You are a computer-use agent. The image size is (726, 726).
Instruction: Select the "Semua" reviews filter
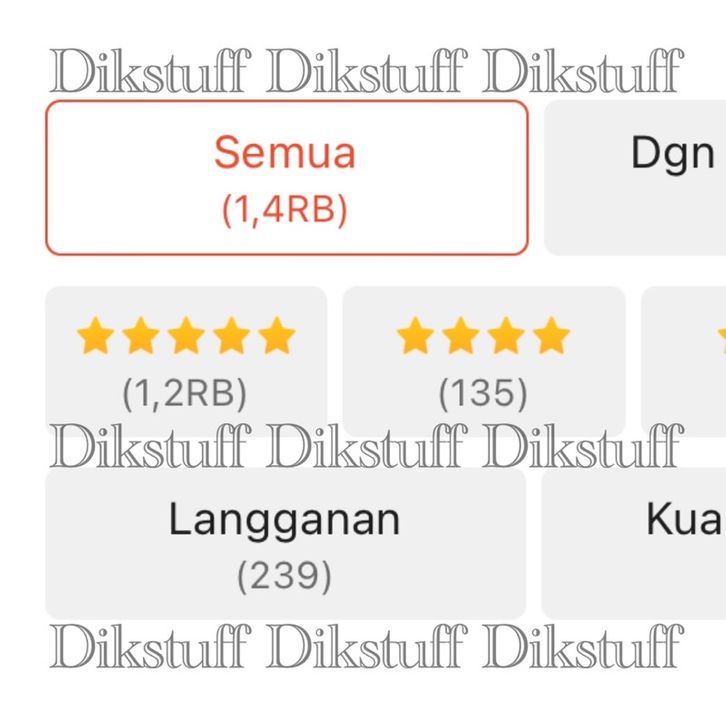286,178
